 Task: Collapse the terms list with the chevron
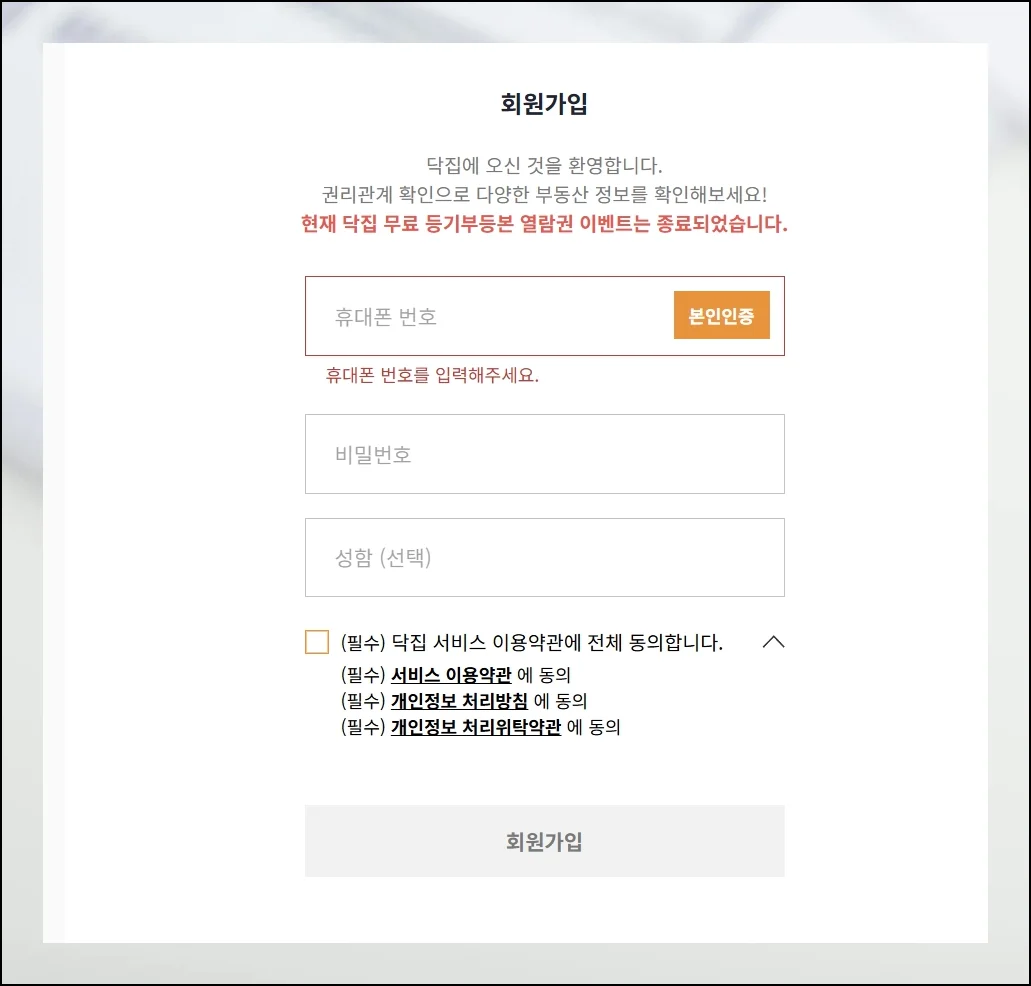click(x=773, y=642)
